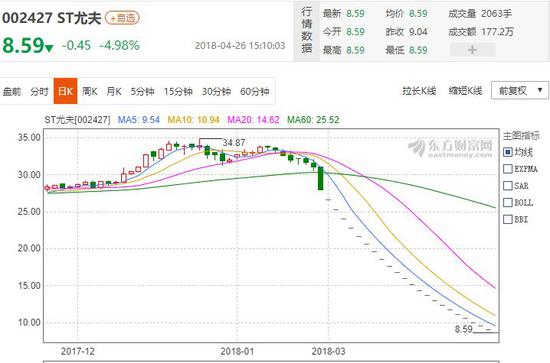The width and height of the screenshot is (550, 363).
Task: Enable the EXPMA indicator checkbox
Action: [x=508, y=169]
